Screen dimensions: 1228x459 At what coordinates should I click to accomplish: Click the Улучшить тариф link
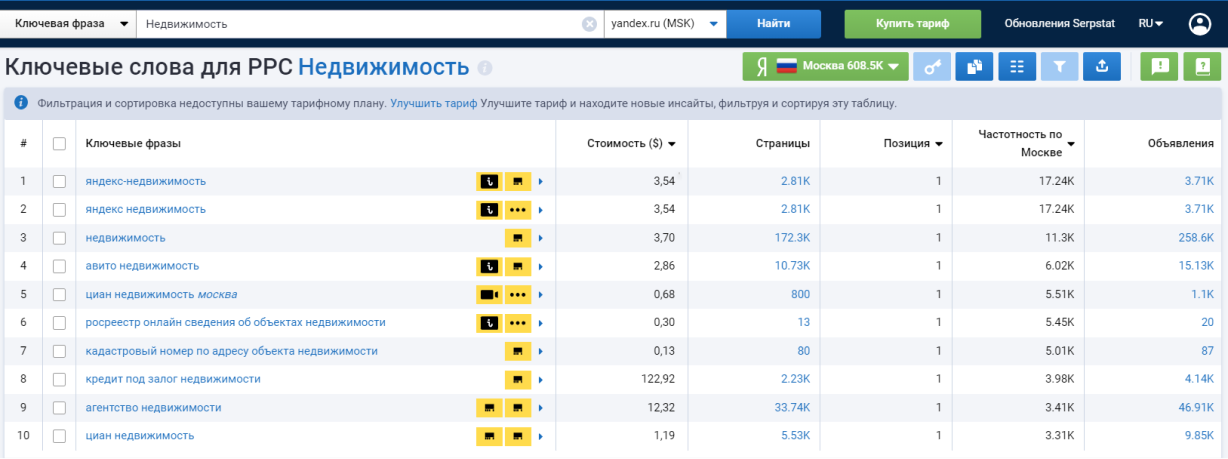(x=434, y=103)
